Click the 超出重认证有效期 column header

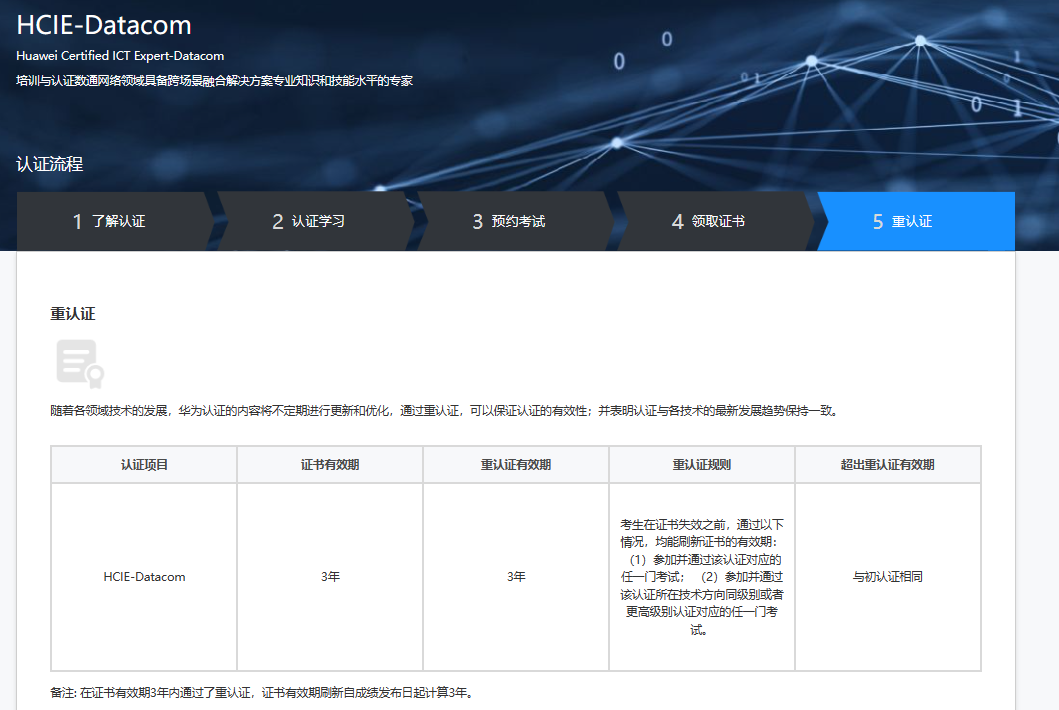[887, 465]
